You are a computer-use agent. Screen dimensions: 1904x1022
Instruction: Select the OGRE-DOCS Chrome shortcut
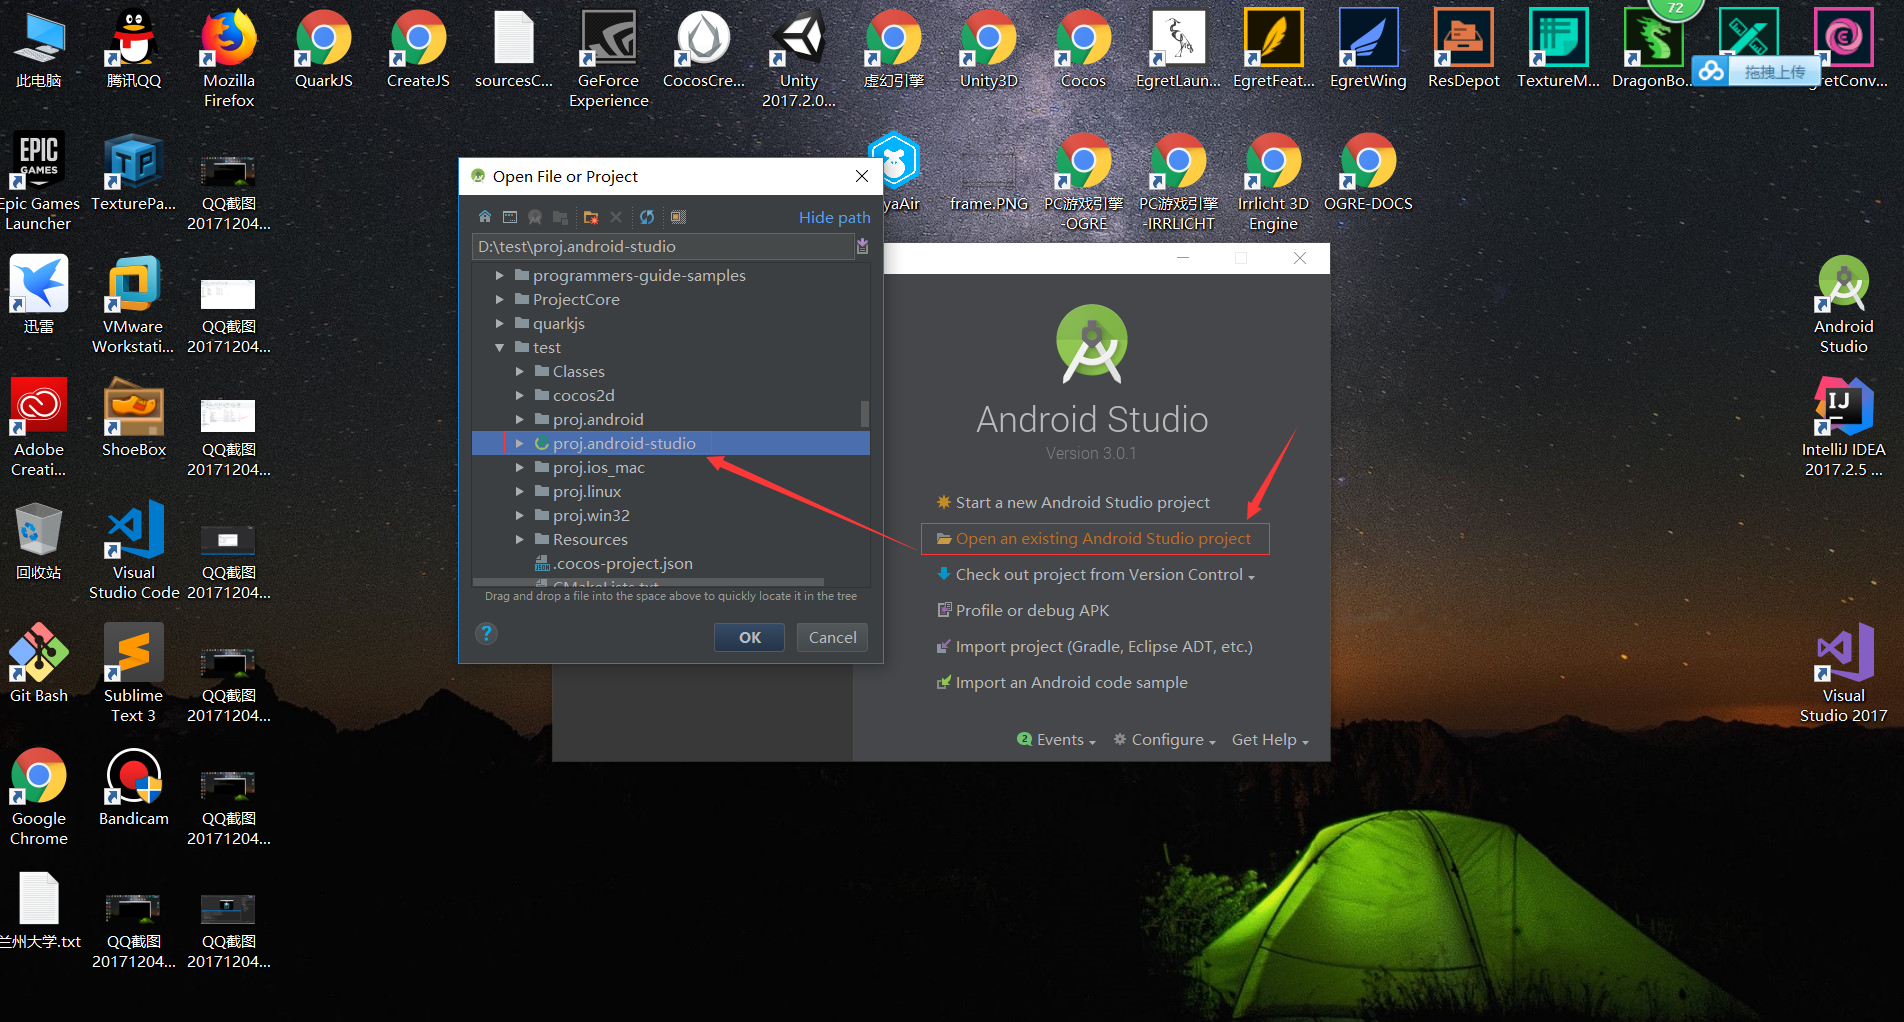pos(1368,172)
